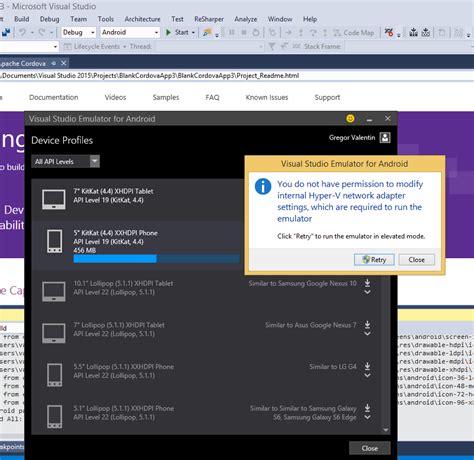Open the Team menu
The height and width of the screenshot is (460, 474).
tap(78, 19)
